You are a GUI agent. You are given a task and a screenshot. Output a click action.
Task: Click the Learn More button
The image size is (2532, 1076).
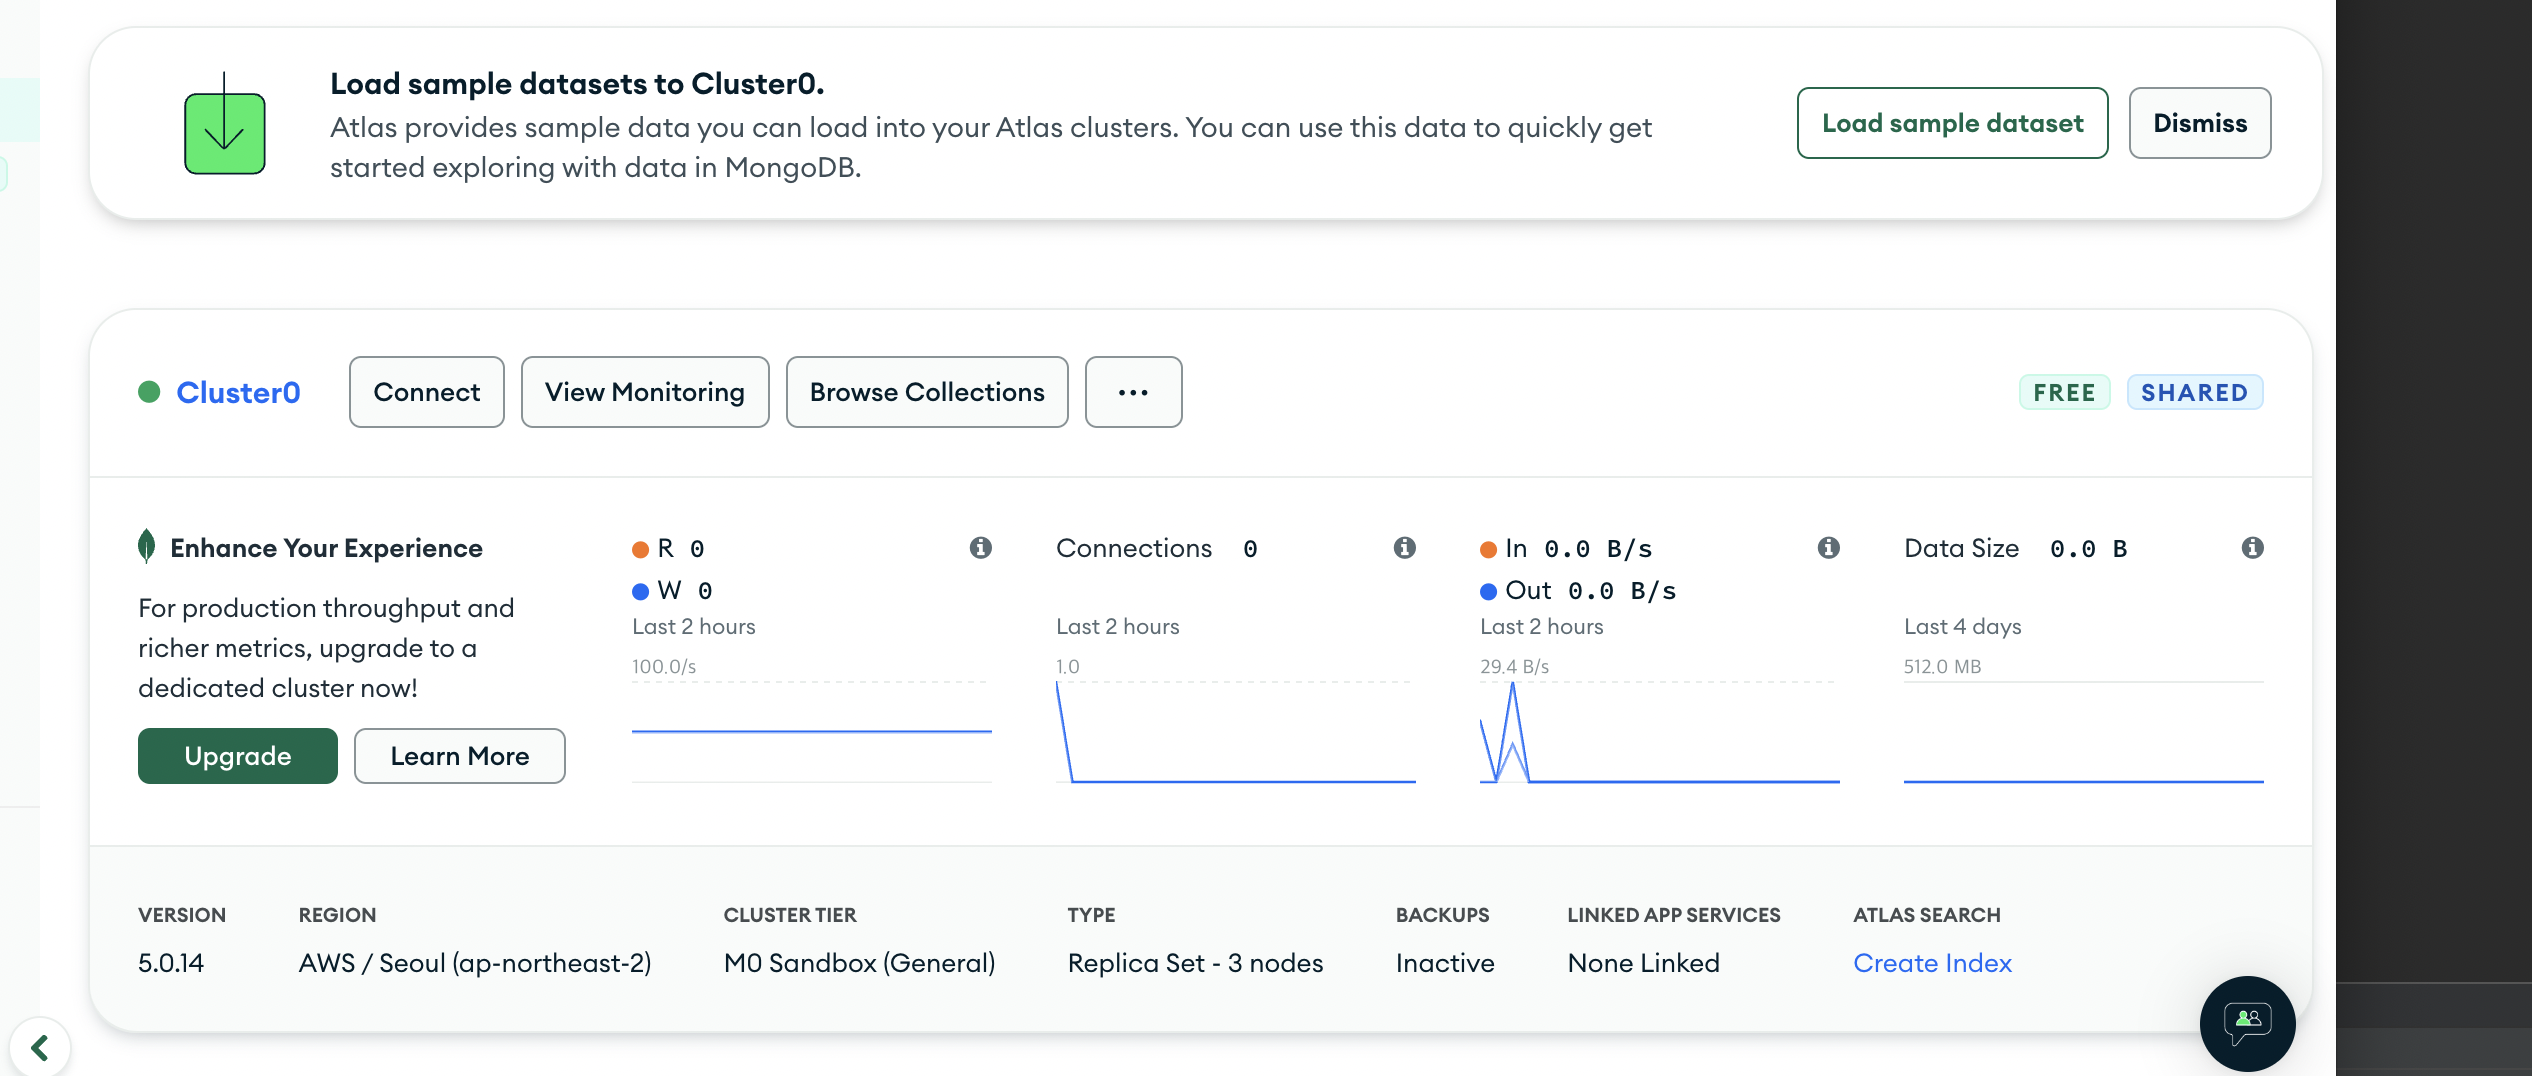[460, 756]
